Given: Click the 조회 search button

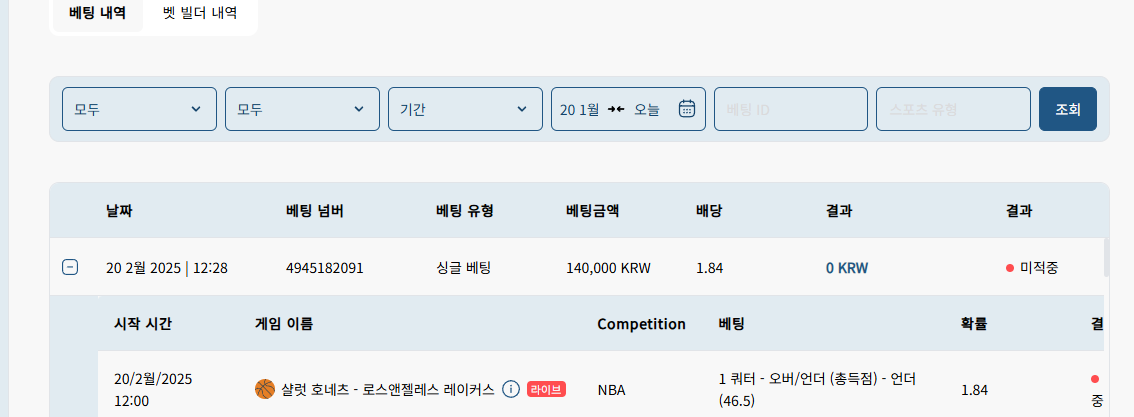Looking at the screenshot, I should pyautogui.click(x=1067, y=109).
